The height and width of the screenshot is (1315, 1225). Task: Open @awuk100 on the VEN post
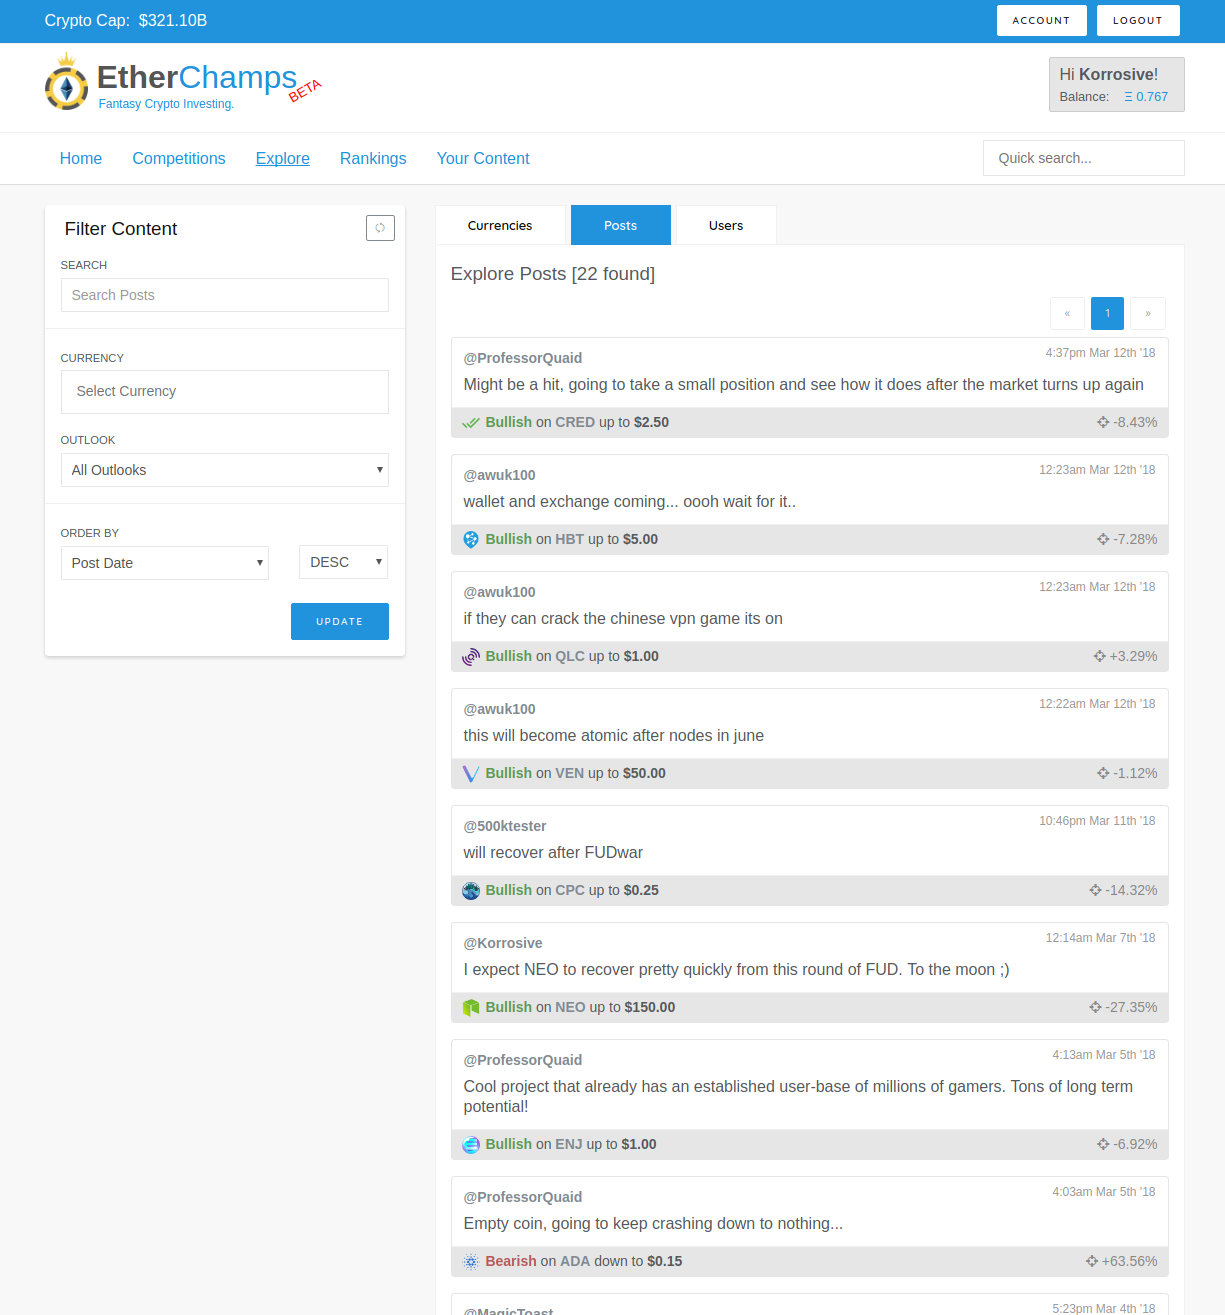[x=500, y=709]
